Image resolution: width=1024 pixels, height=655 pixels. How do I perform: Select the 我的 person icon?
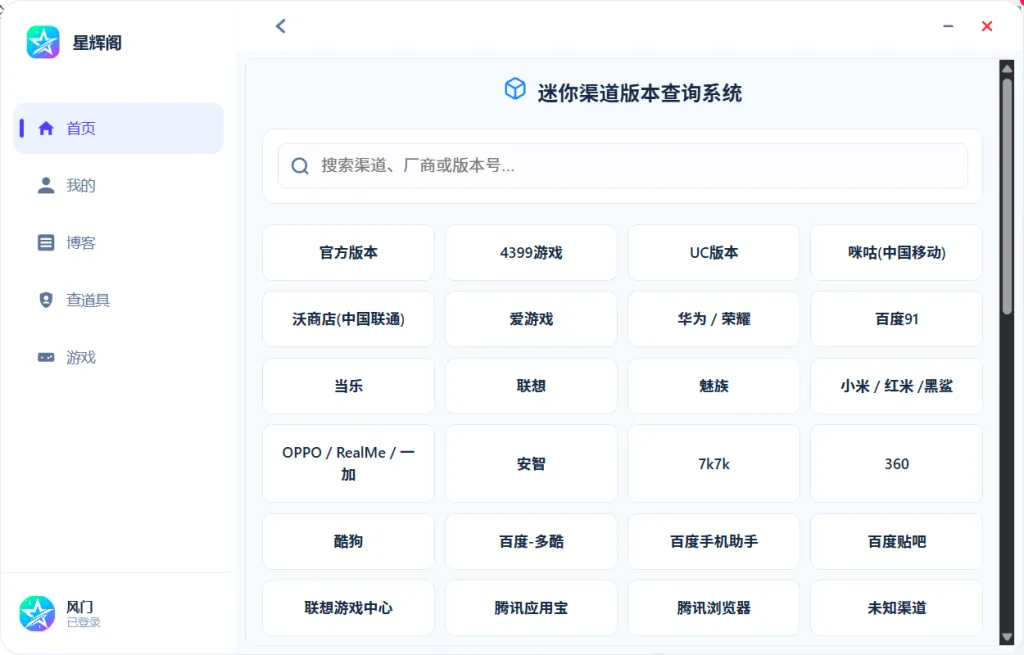[46, 185]
